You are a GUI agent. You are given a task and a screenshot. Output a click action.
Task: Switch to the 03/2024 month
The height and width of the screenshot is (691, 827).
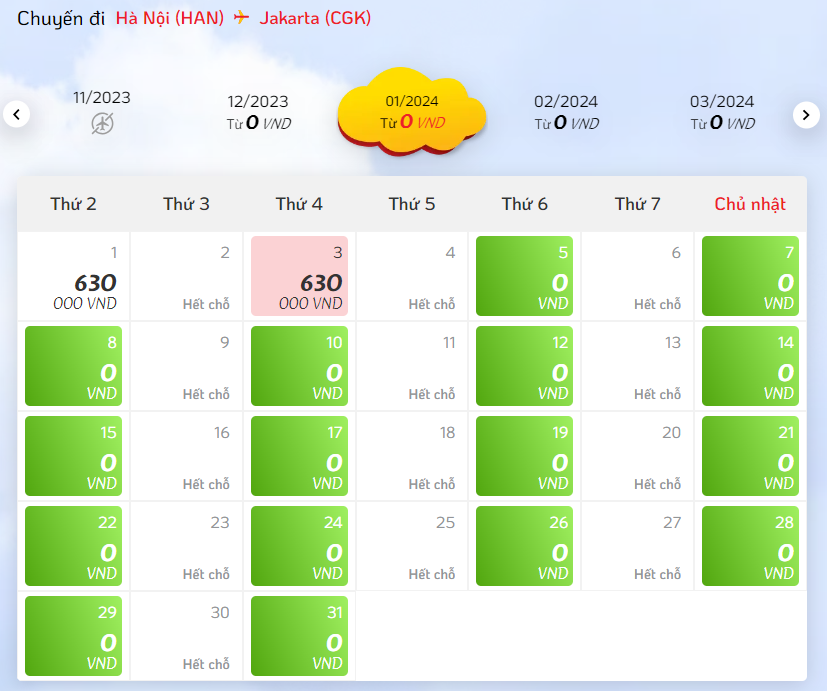(x=722, y=112)
